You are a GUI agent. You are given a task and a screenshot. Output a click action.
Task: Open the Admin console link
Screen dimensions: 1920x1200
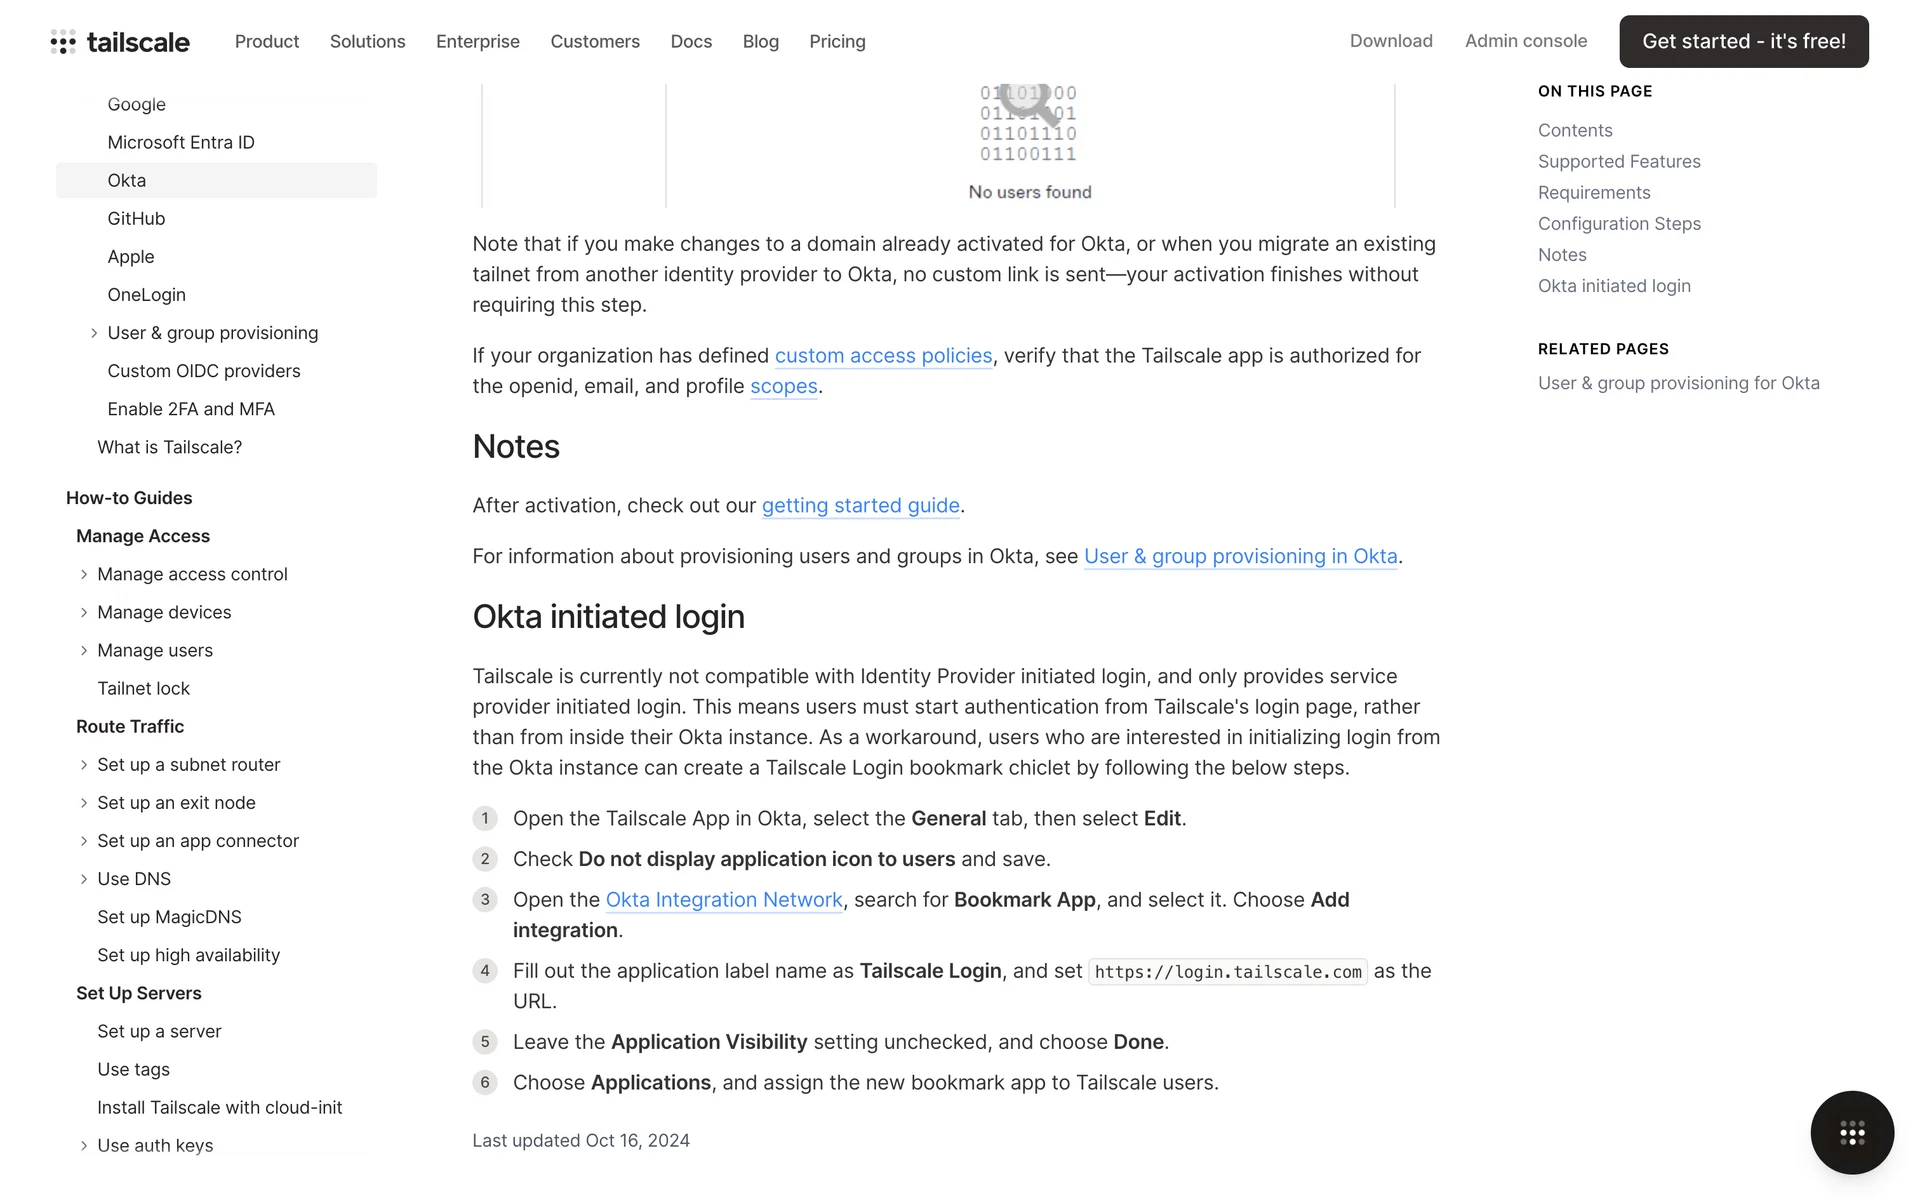[x=1525, y=41]
